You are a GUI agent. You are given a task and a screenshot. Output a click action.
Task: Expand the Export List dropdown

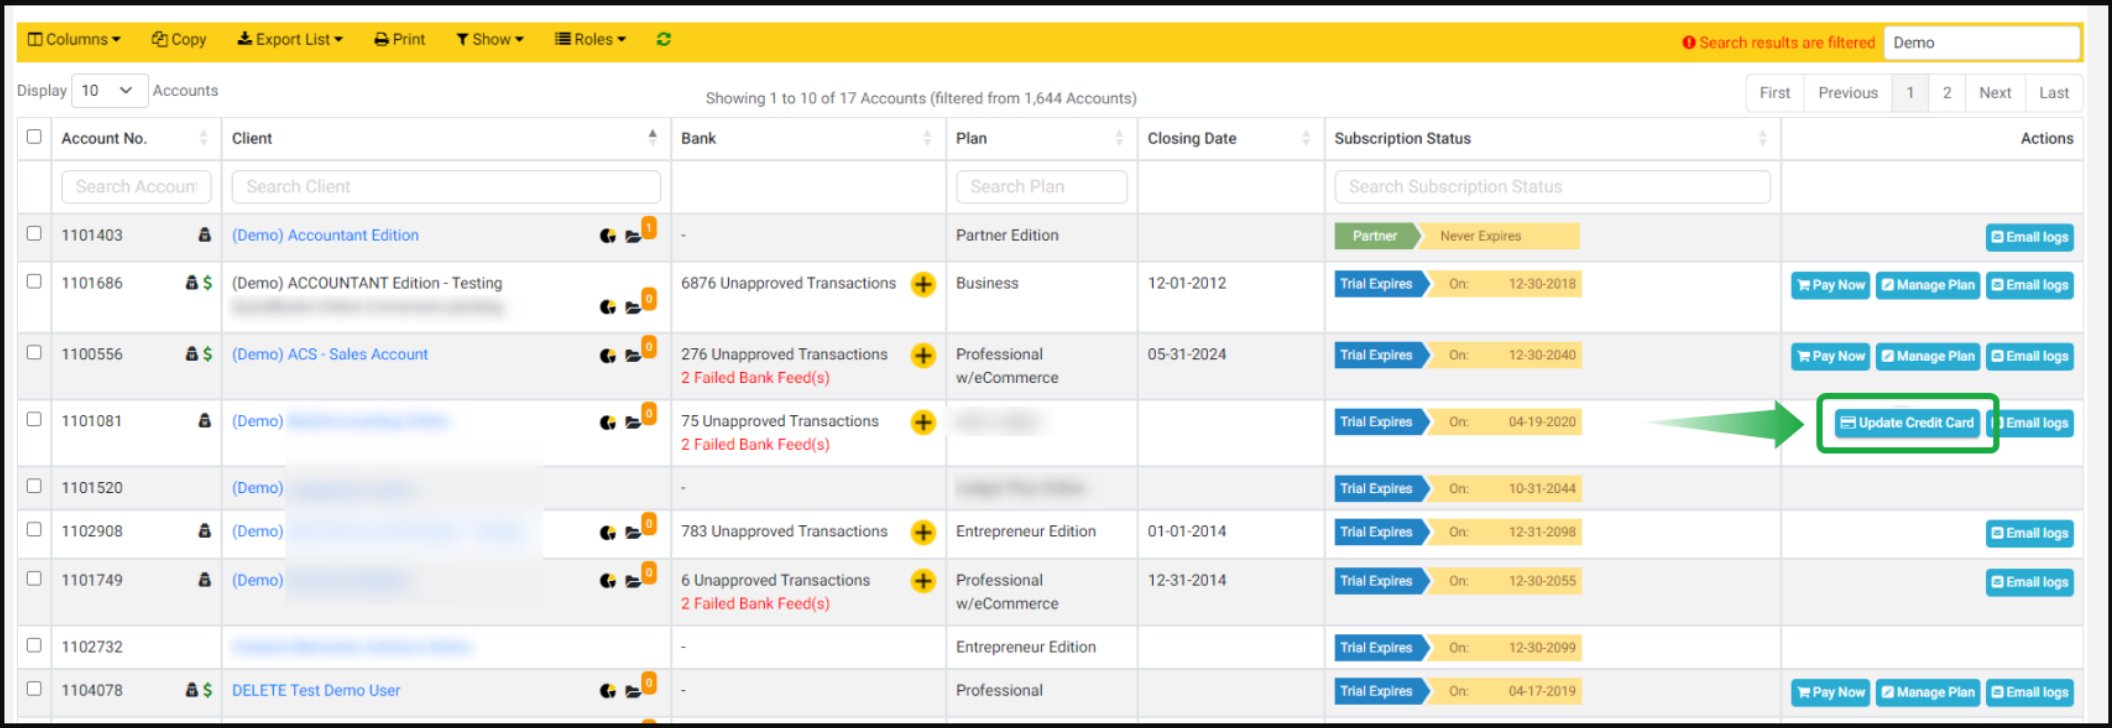tap(290, 39)
